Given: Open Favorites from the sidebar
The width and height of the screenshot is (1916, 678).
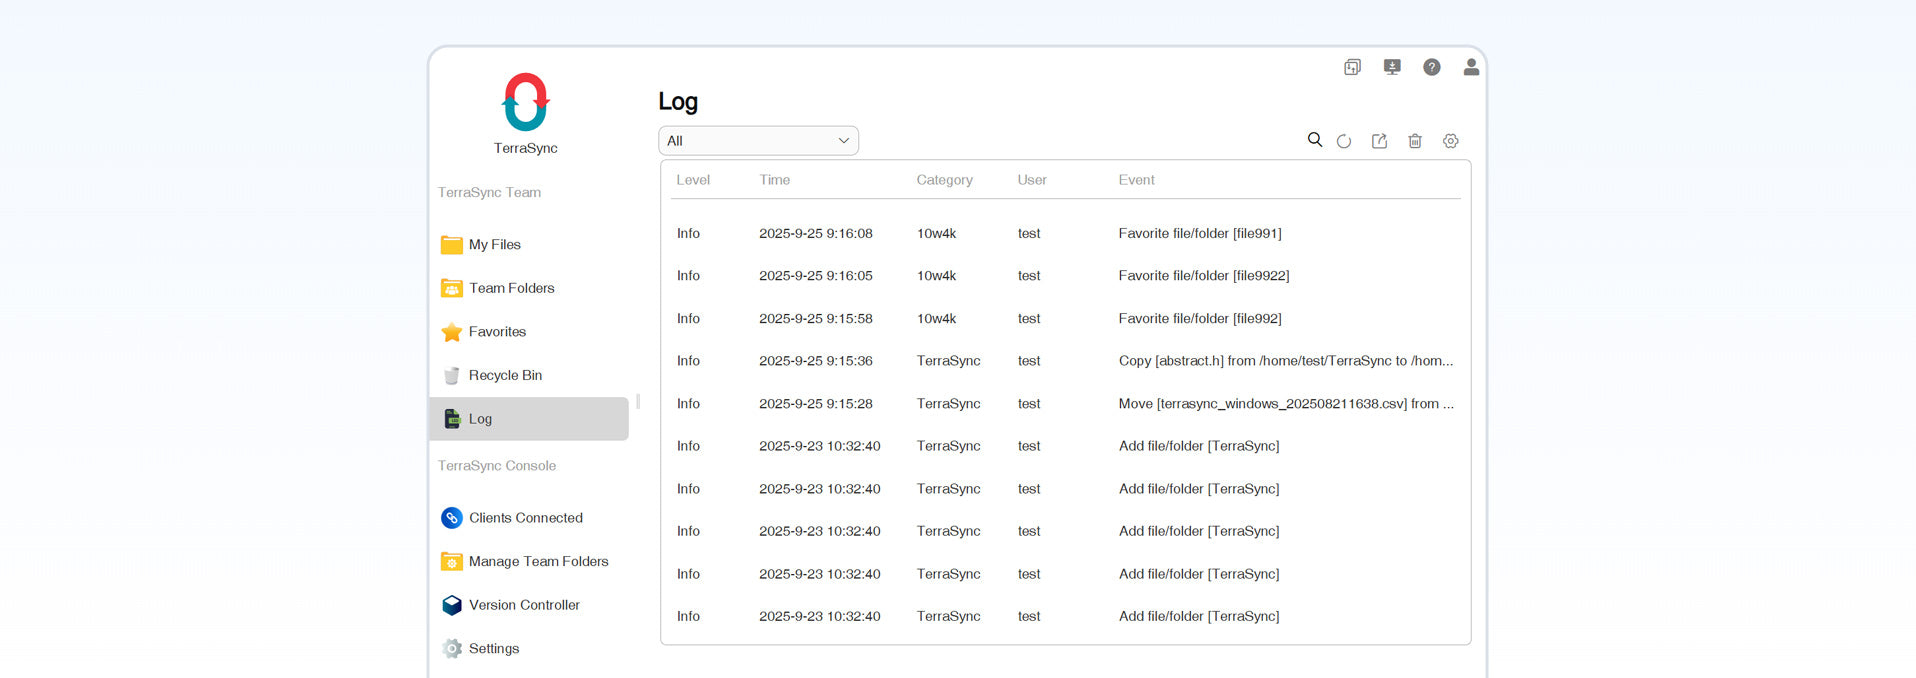Looking at the screenshot, I should pyautogui.click(x=497, y=332).
